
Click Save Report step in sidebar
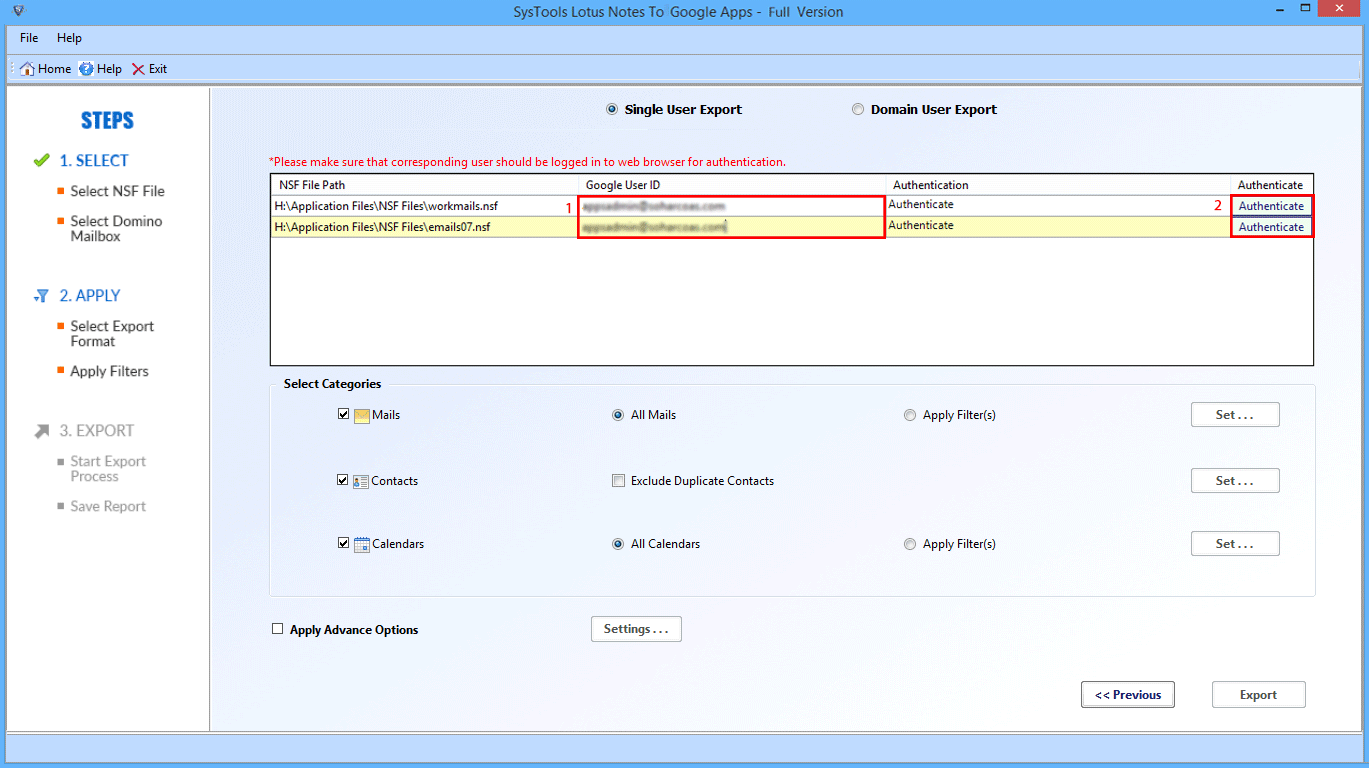pos(108,506)
